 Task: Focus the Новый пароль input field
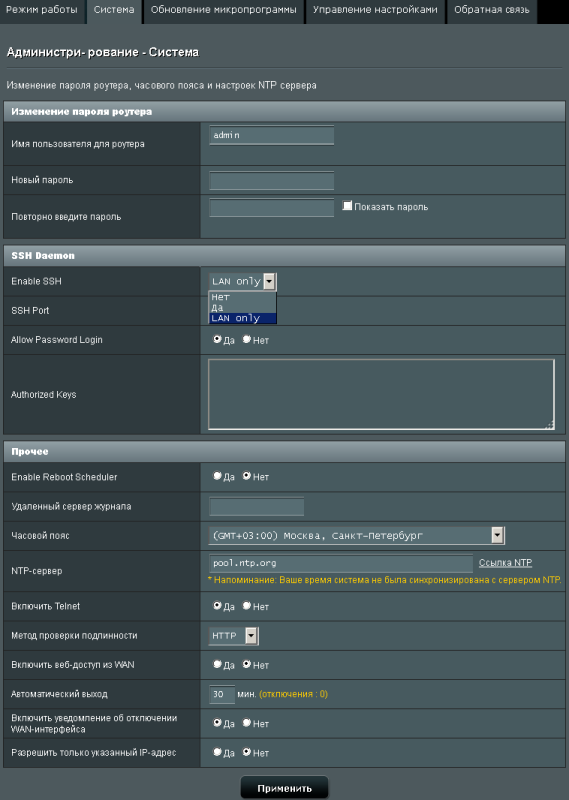[x=271, y=181]
